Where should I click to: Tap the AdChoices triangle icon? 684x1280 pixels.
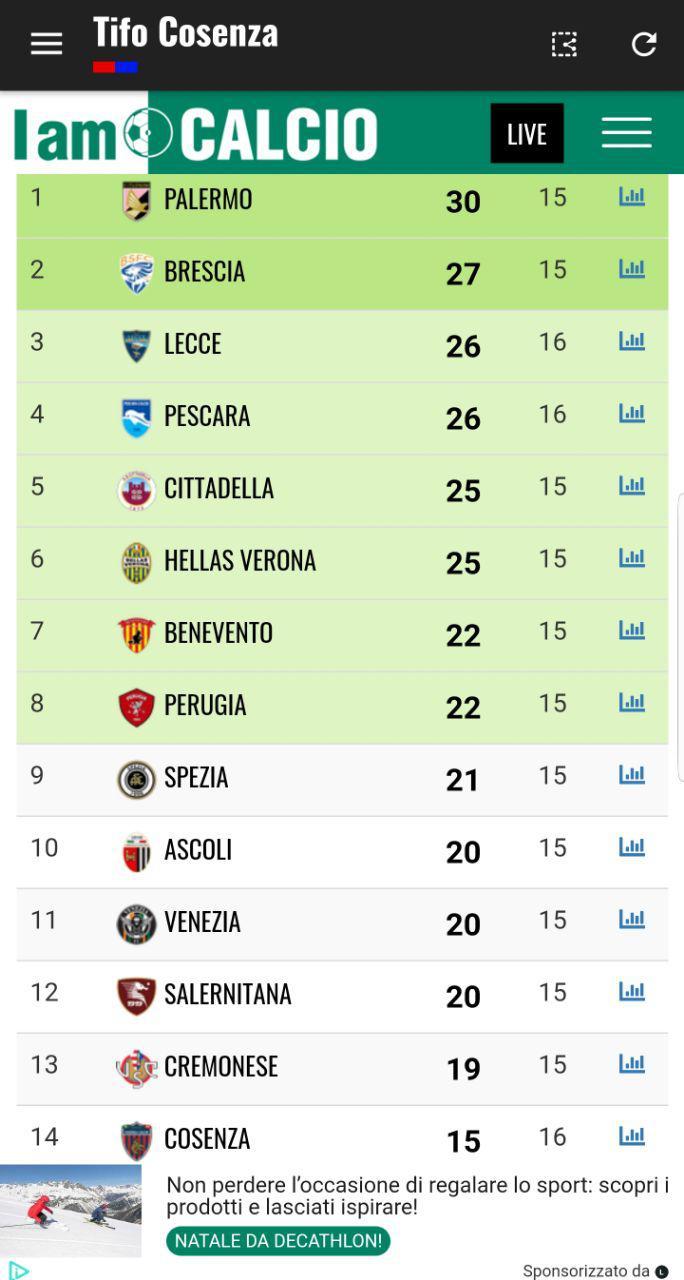tap(18, 1270)
